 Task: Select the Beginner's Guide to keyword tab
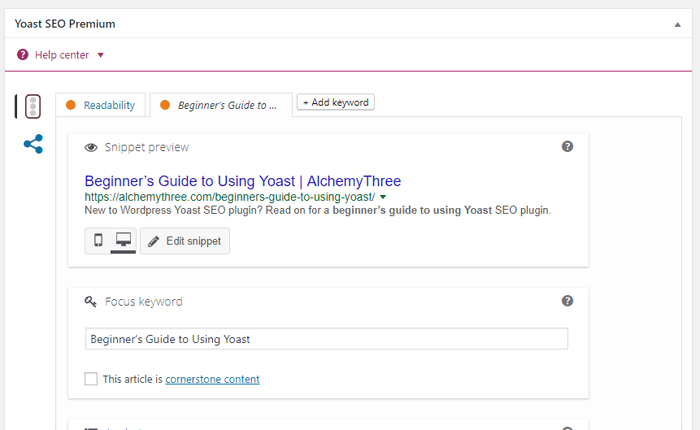tap(221, 105)
